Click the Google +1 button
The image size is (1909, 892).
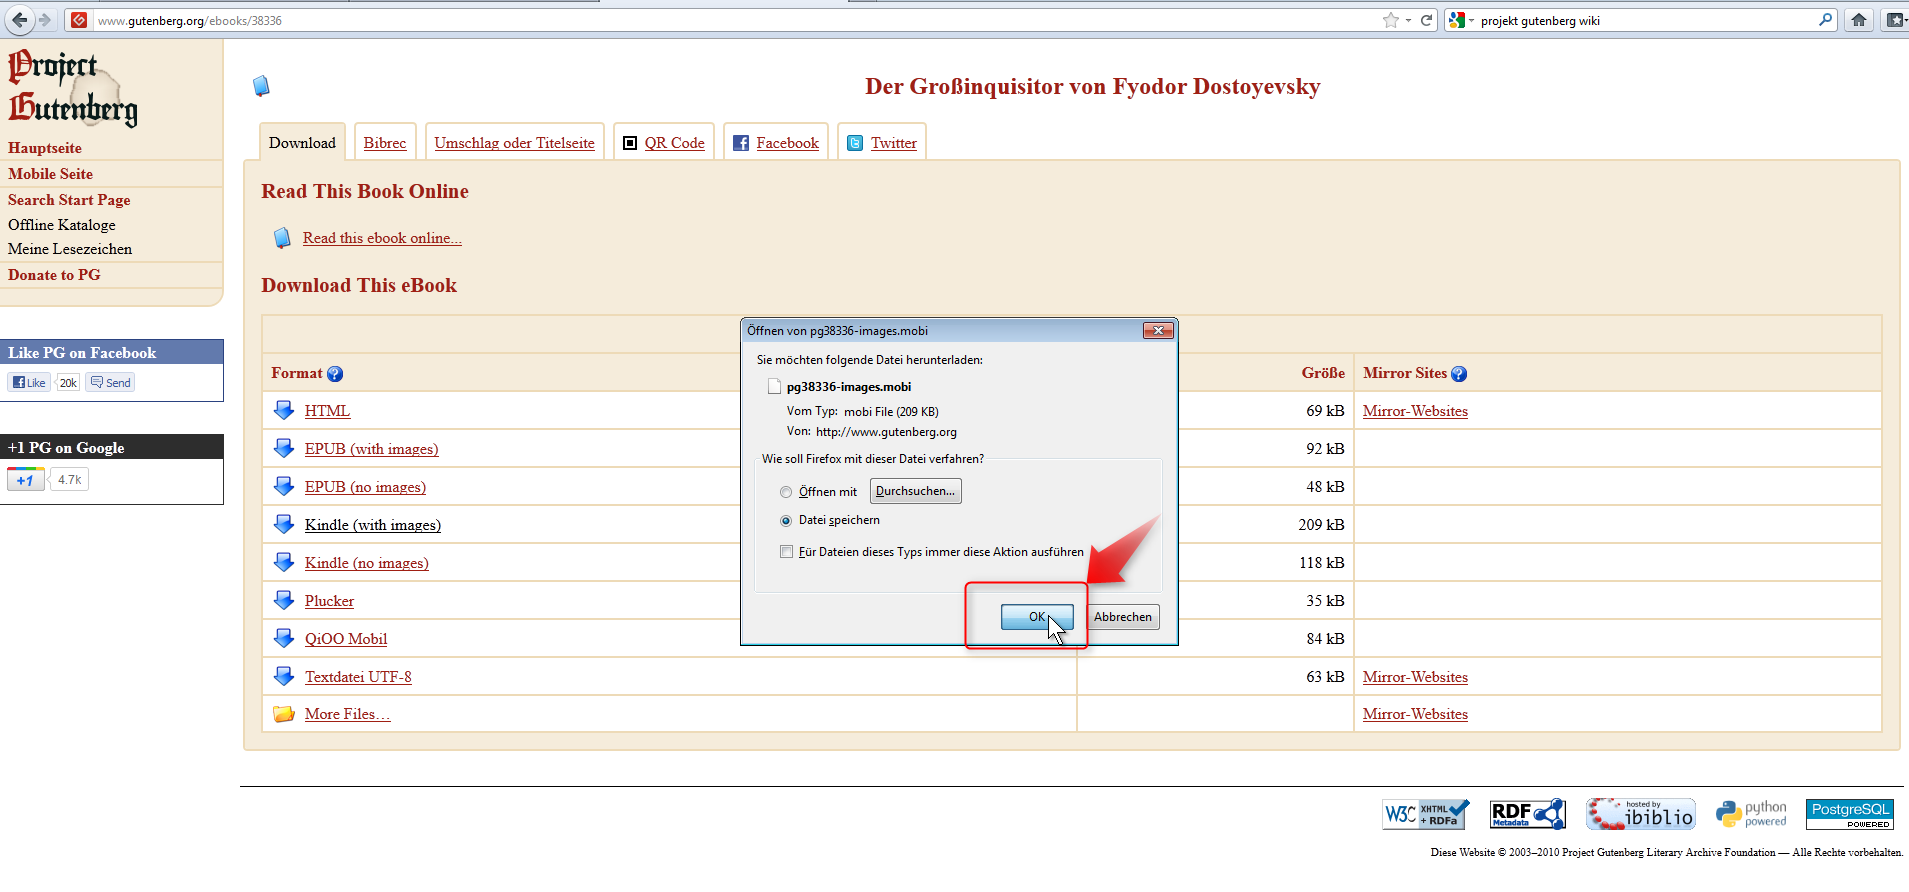26,480
